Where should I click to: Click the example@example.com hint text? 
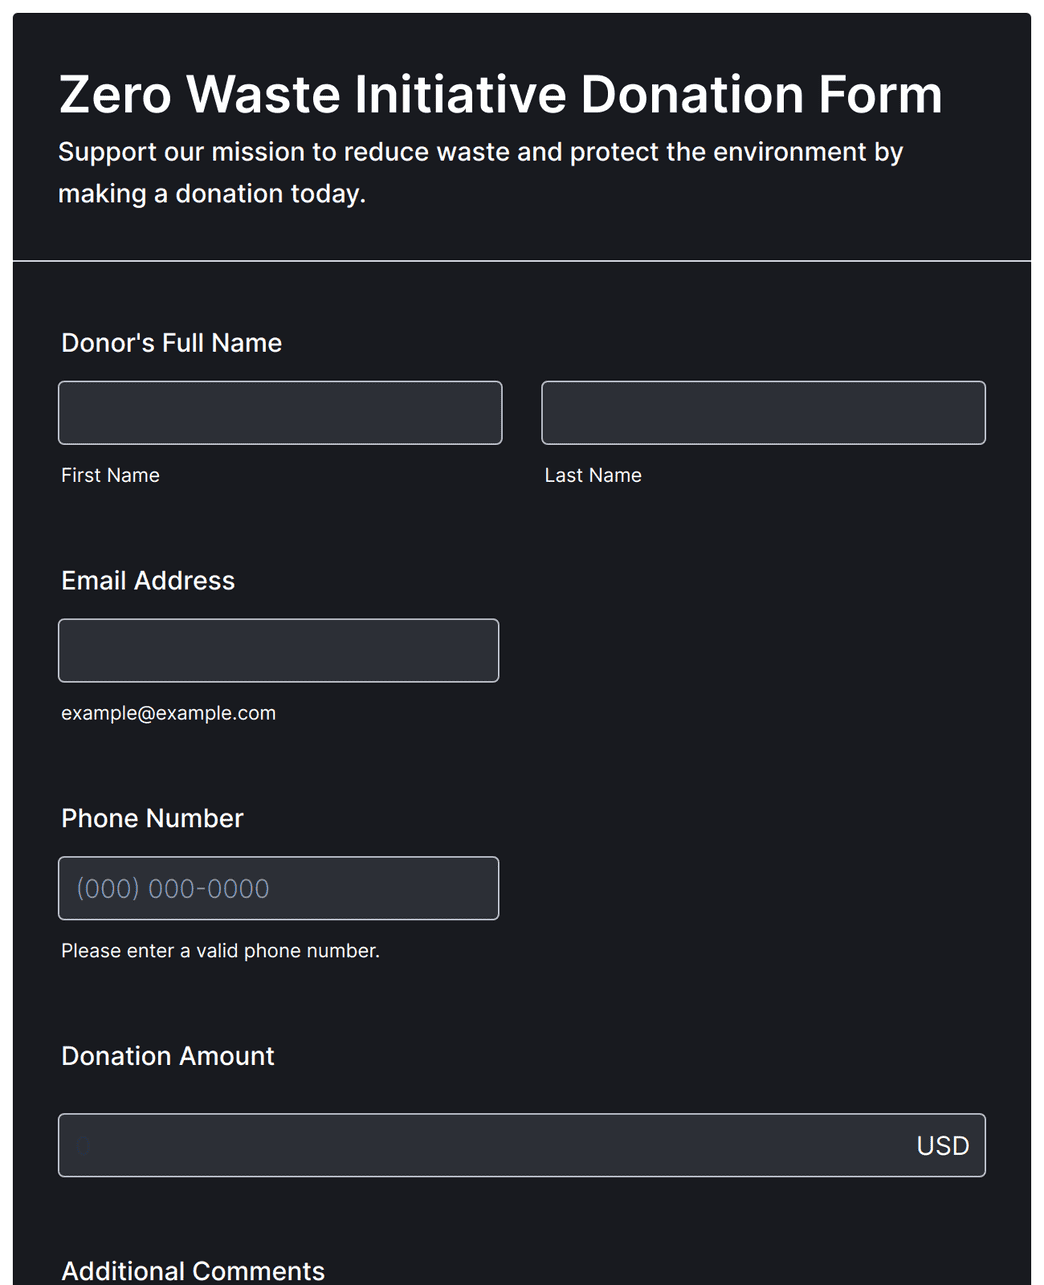point(168,713)
